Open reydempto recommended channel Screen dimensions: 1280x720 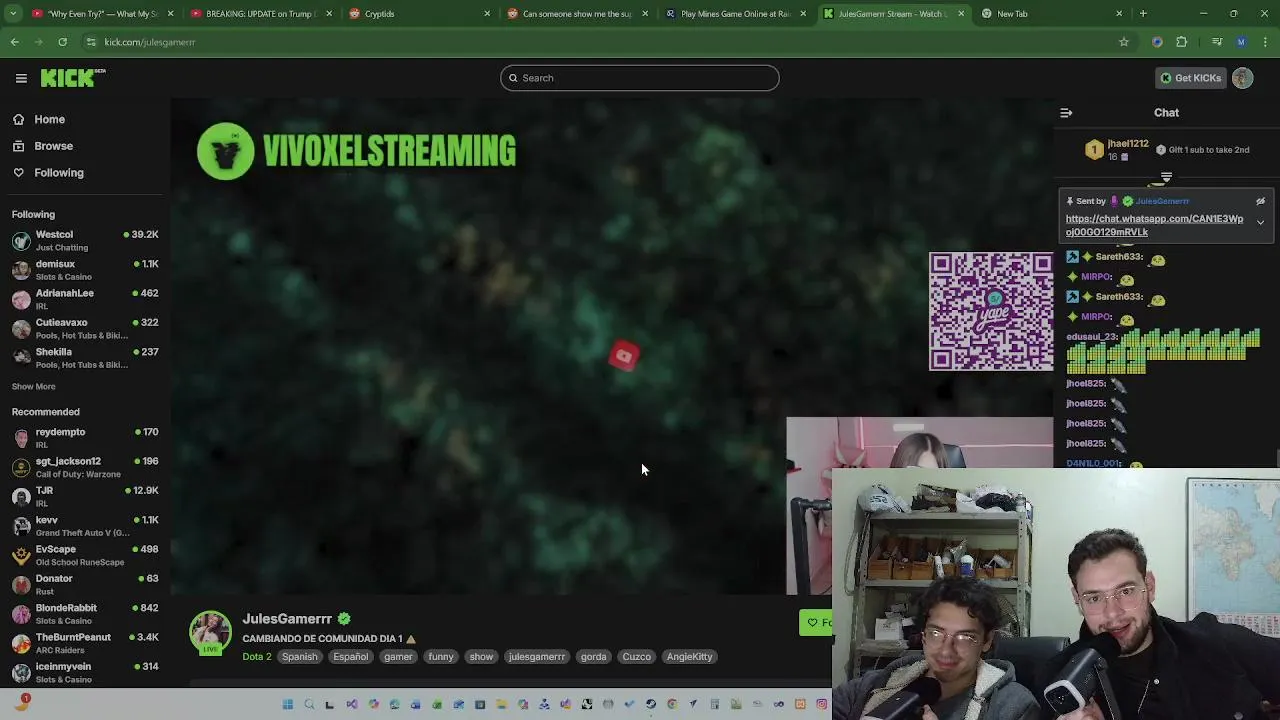point(85,438)
